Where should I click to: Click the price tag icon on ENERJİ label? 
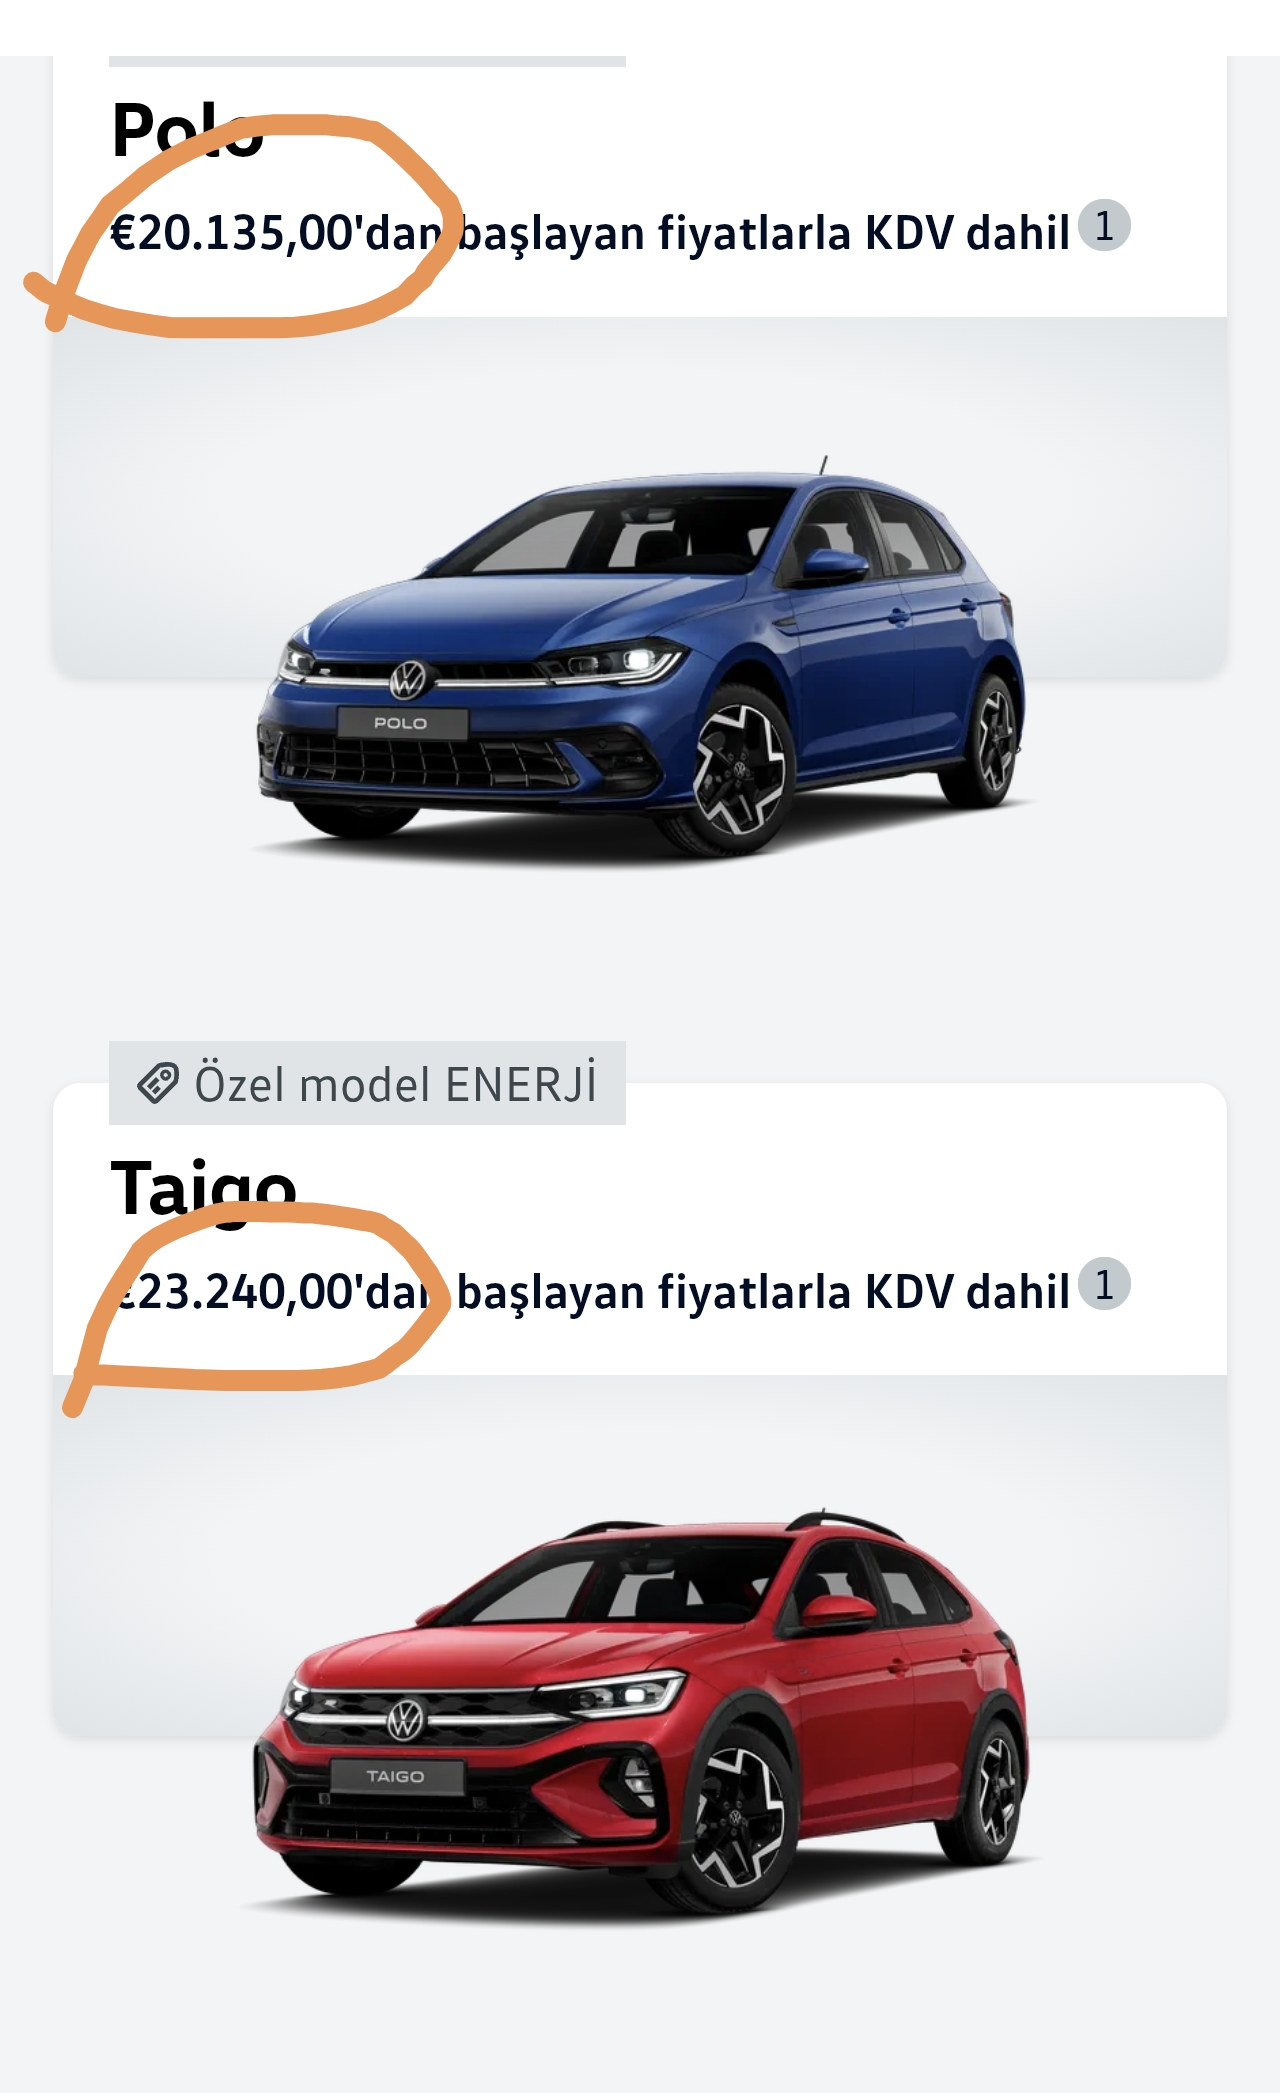tap(158, 1083)
